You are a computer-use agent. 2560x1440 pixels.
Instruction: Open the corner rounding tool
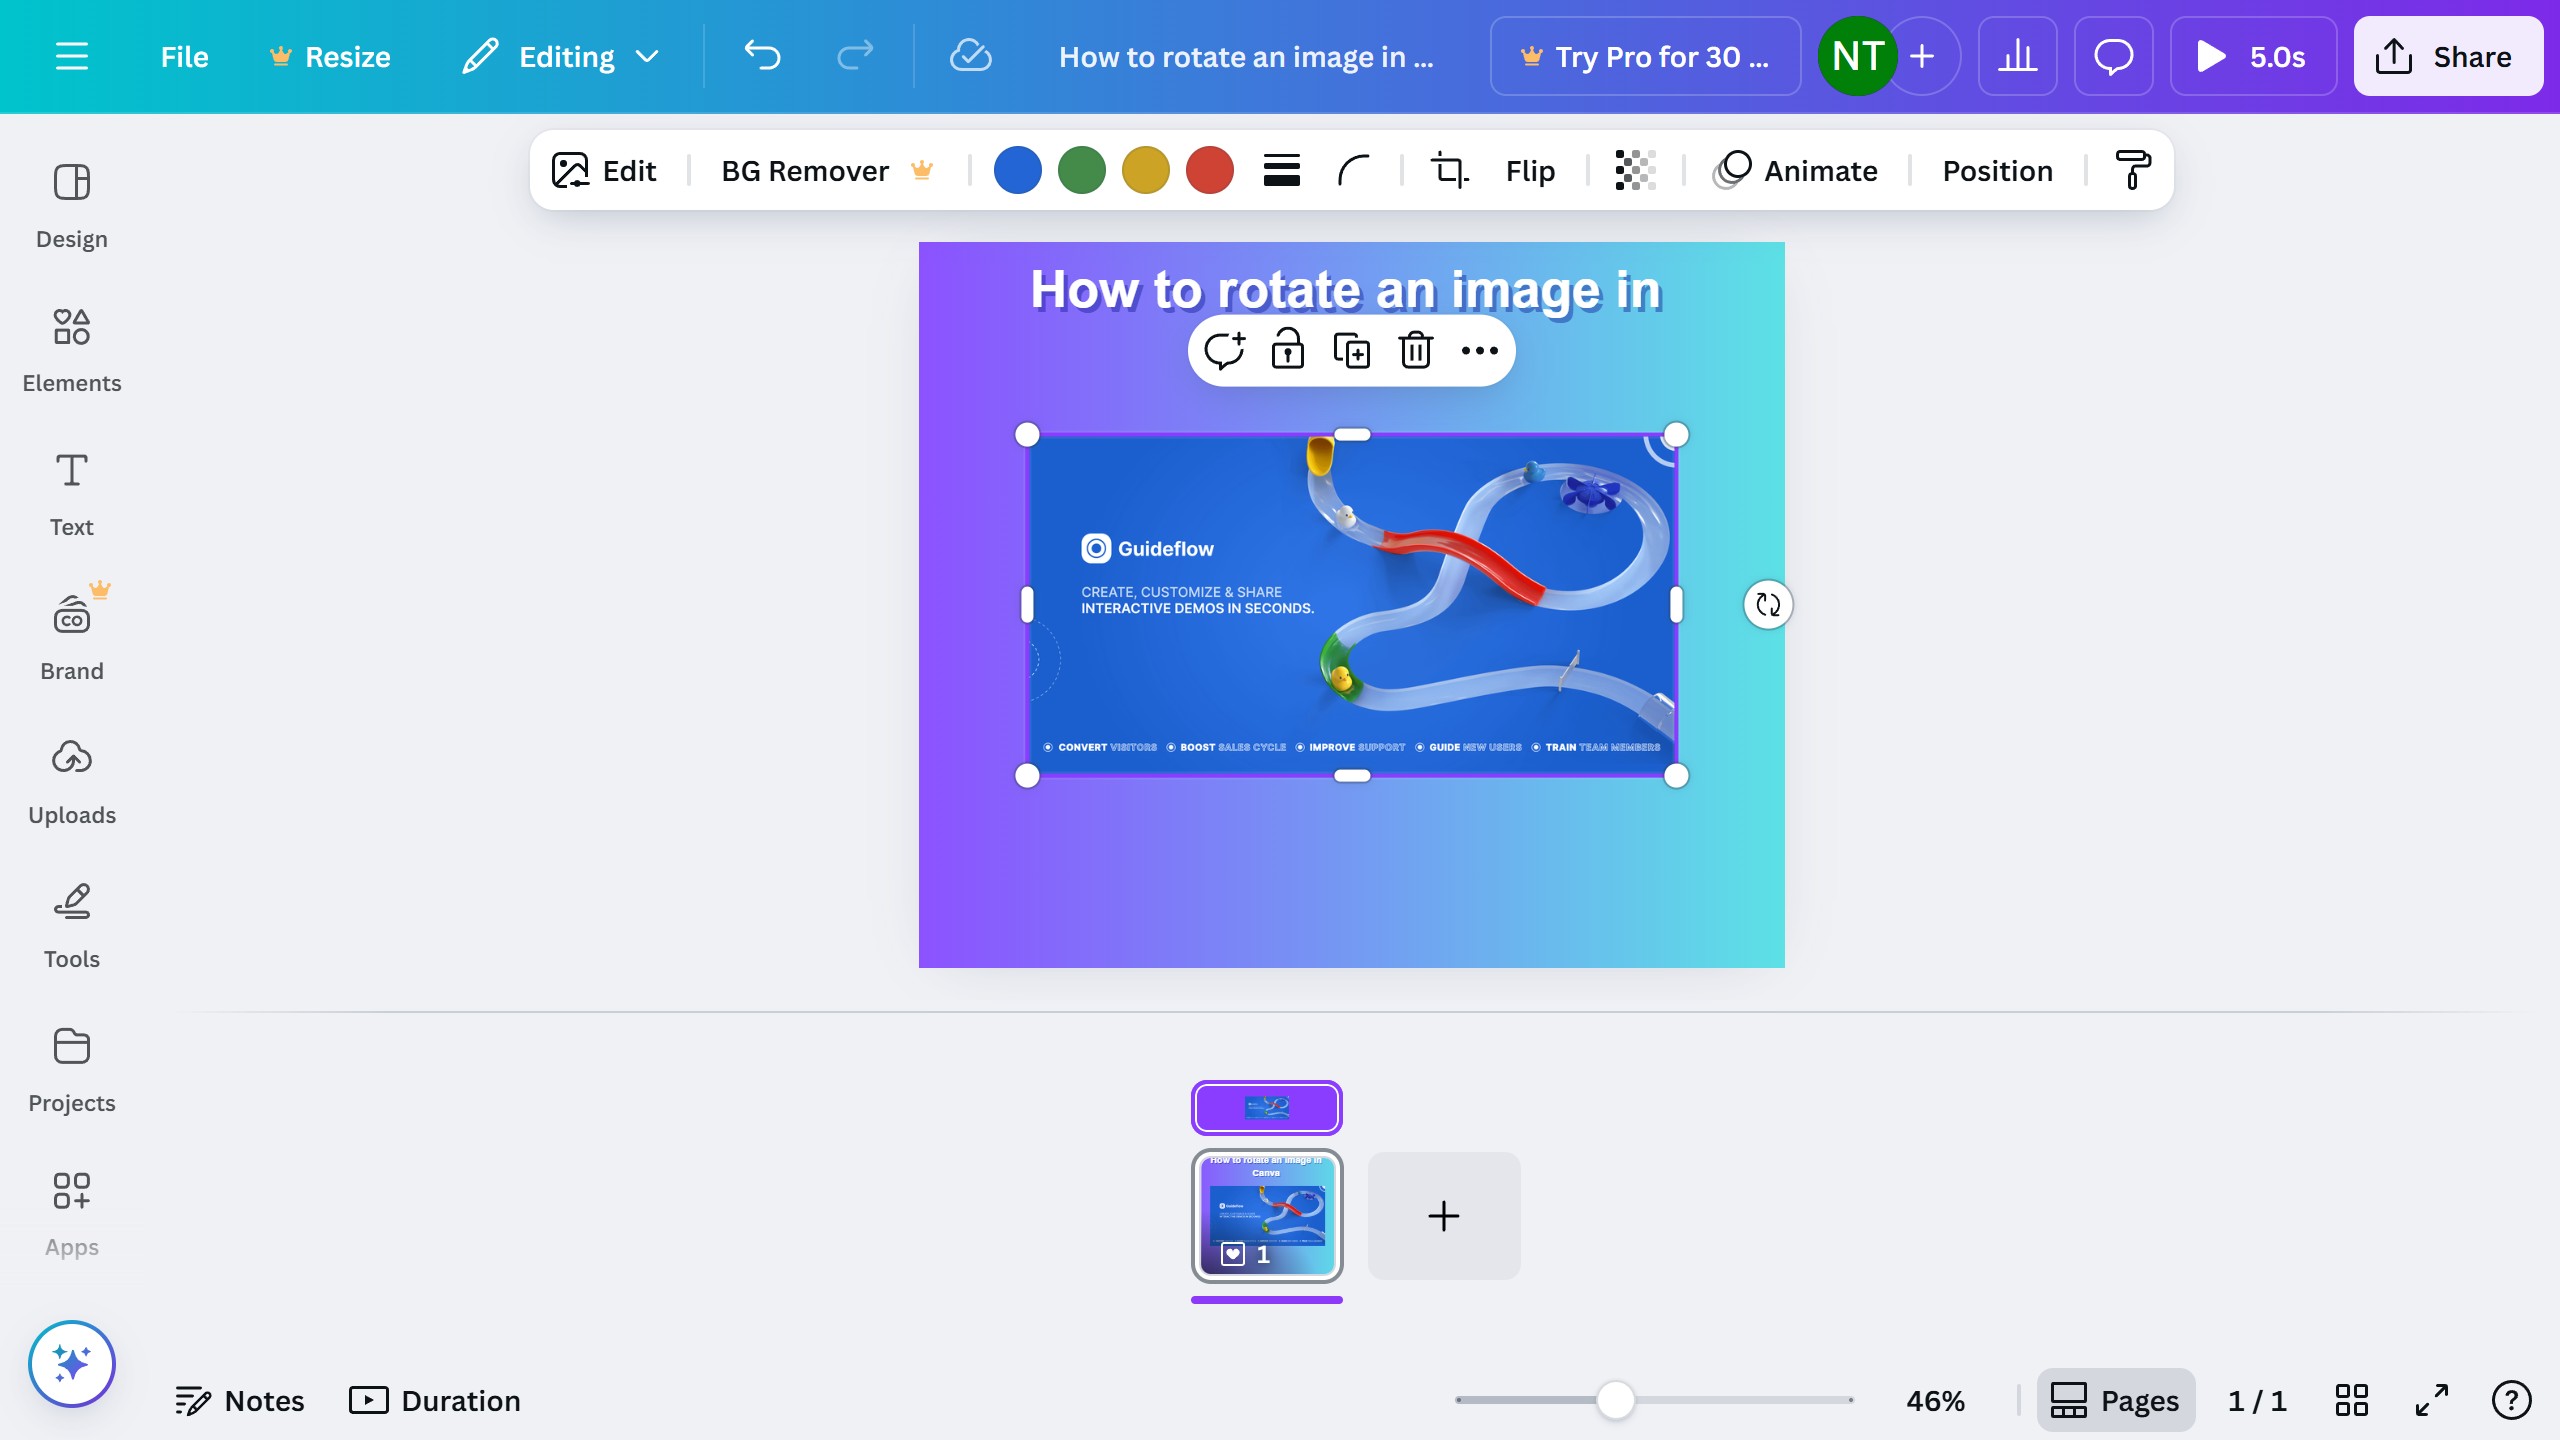pyautogui.click(x=1353, y=170)
